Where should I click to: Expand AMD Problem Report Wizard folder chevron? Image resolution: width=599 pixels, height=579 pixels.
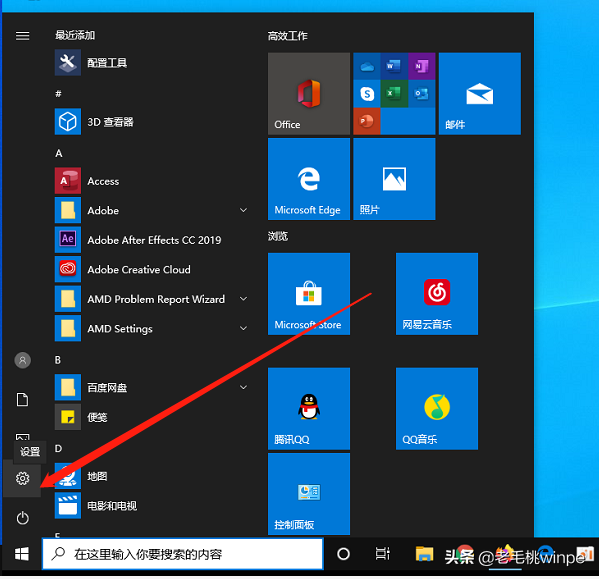243,299
